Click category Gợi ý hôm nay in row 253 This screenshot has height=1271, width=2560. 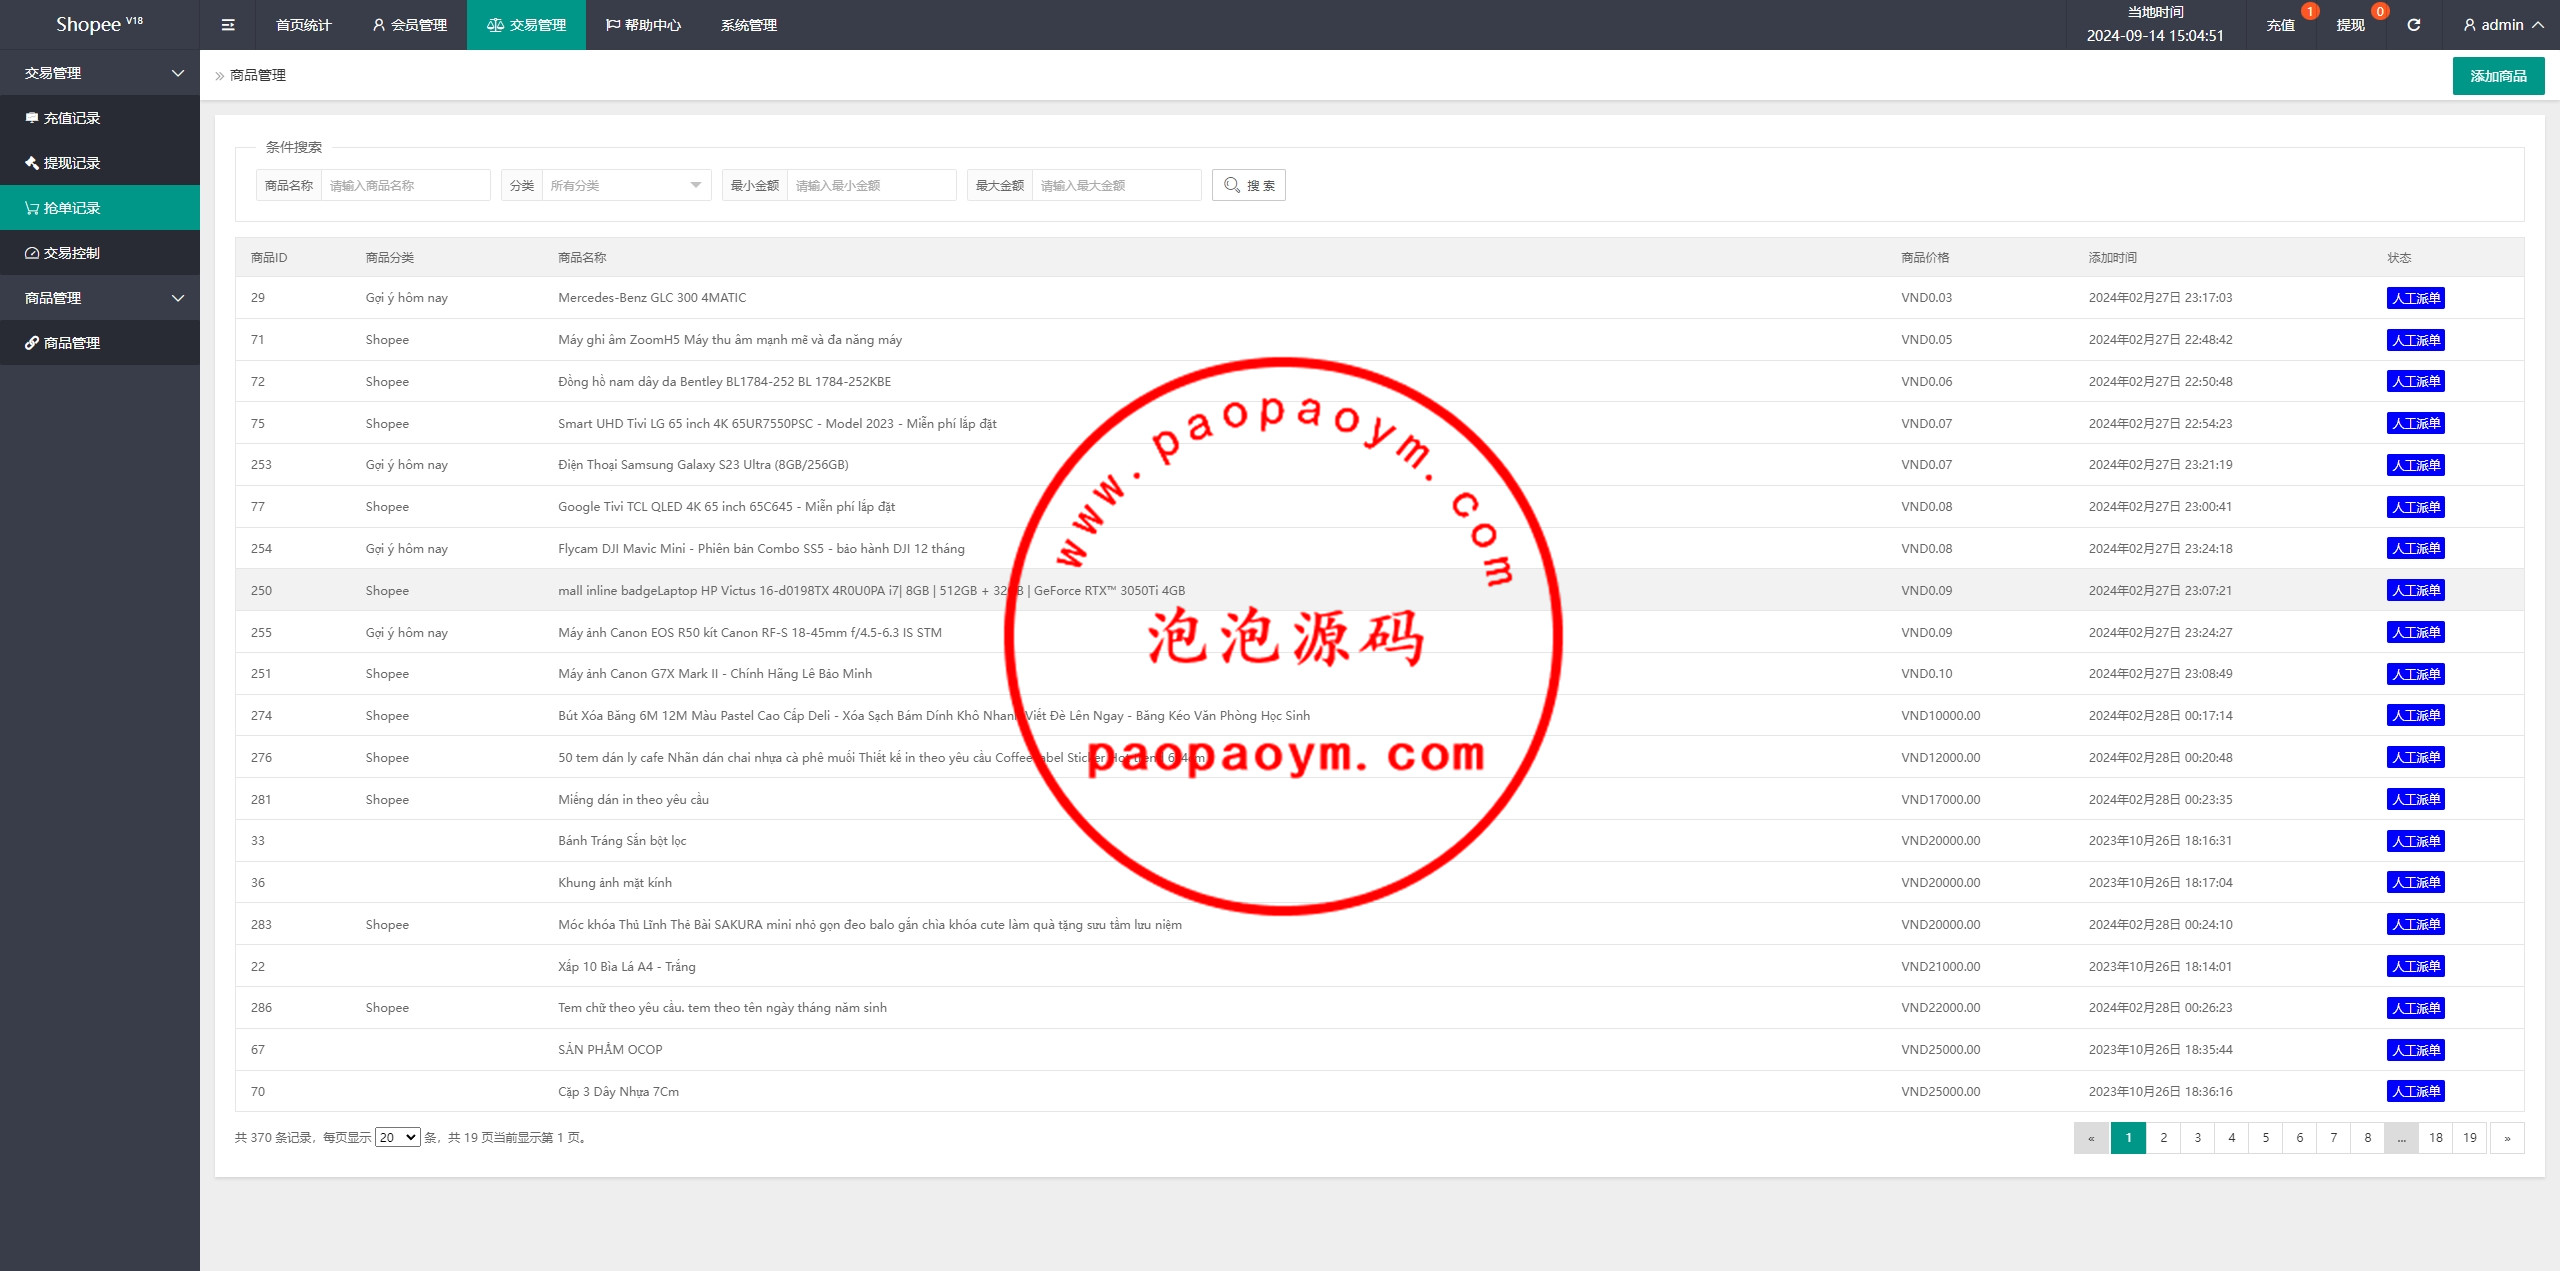[x=406, y=465]
